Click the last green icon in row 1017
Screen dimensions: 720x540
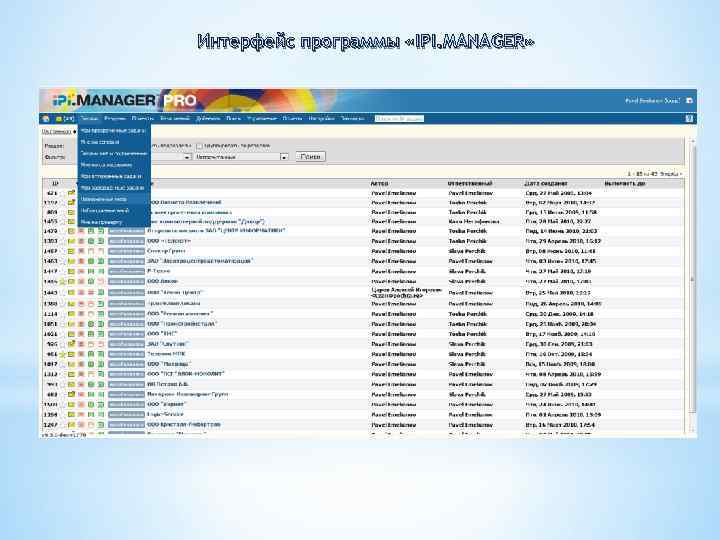click(101, 364)
